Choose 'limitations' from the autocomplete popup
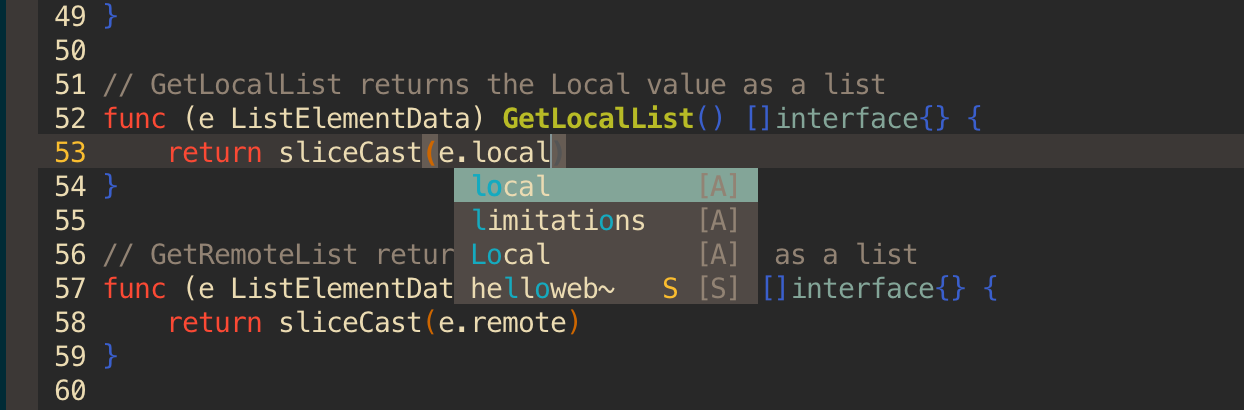Screen dimensions: 1244x410 pyautogui.click(x=605, y=220)
